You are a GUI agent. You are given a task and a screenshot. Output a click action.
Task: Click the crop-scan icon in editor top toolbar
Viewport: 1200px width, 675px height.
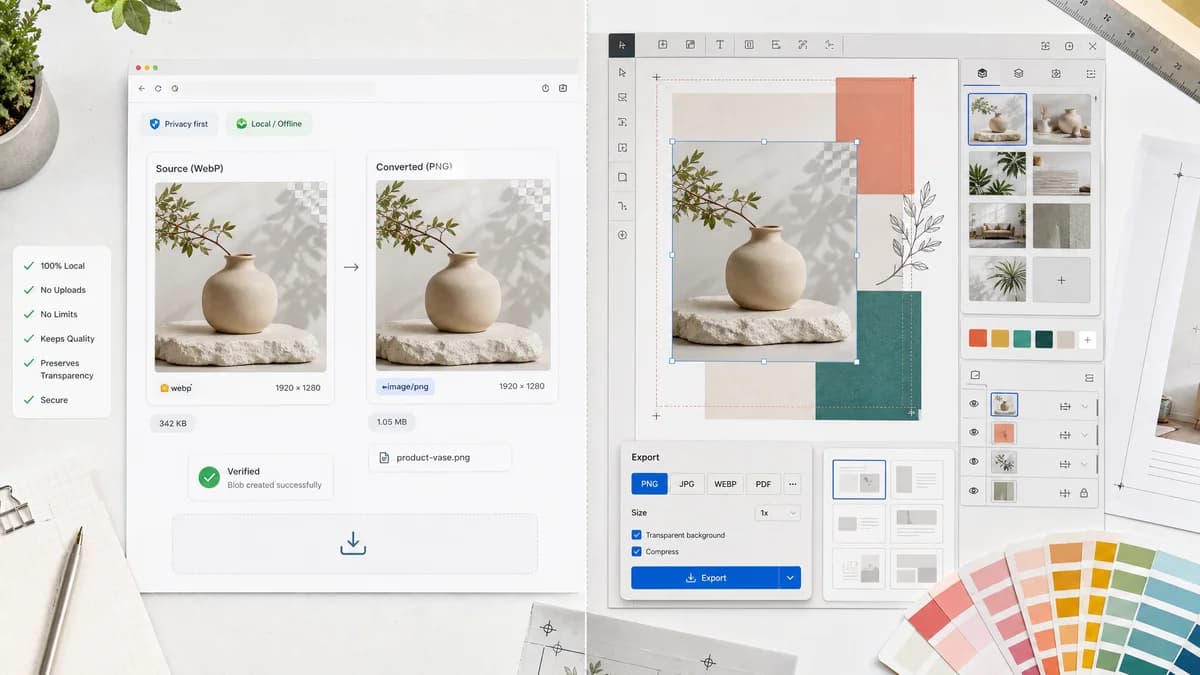[802, 45]
